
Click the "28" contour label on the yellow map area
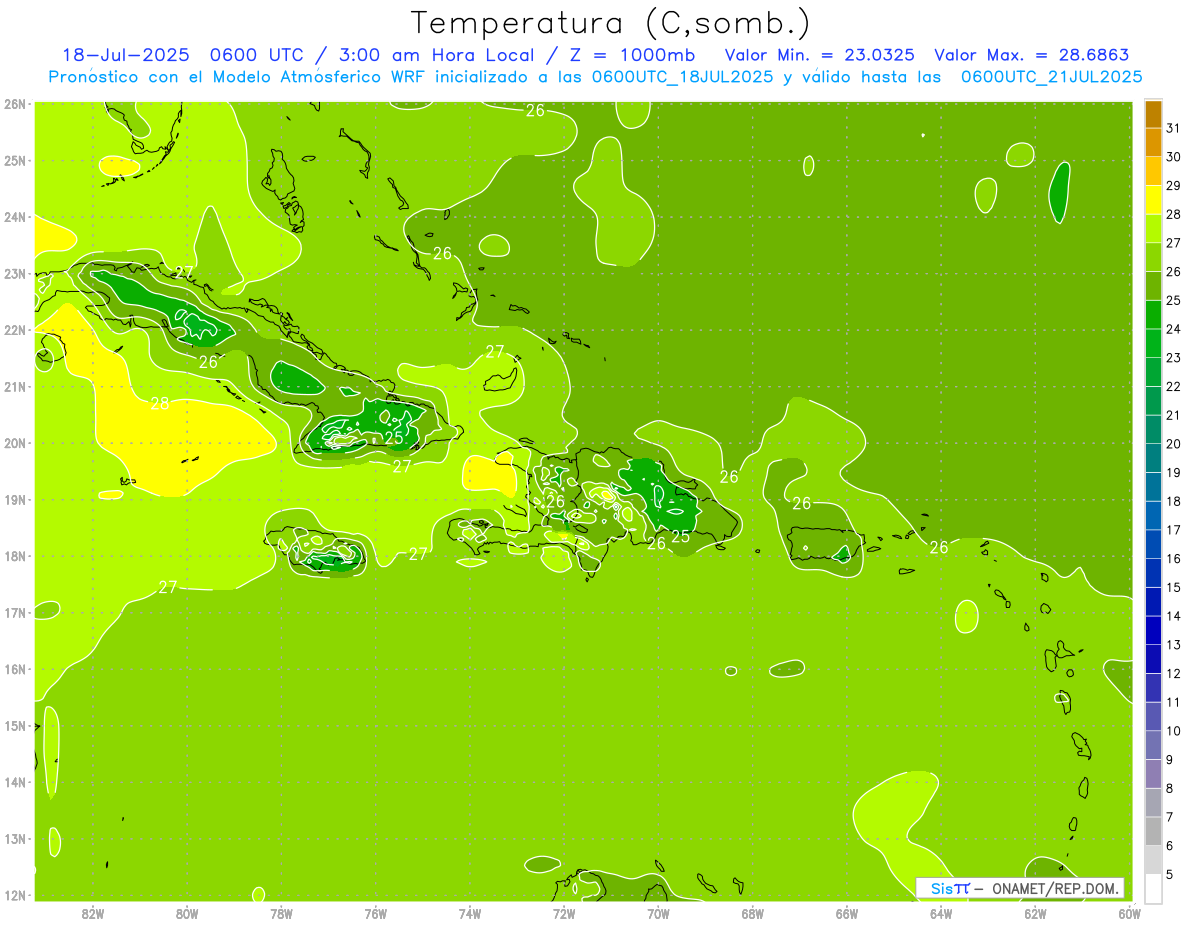click(160, 404)
